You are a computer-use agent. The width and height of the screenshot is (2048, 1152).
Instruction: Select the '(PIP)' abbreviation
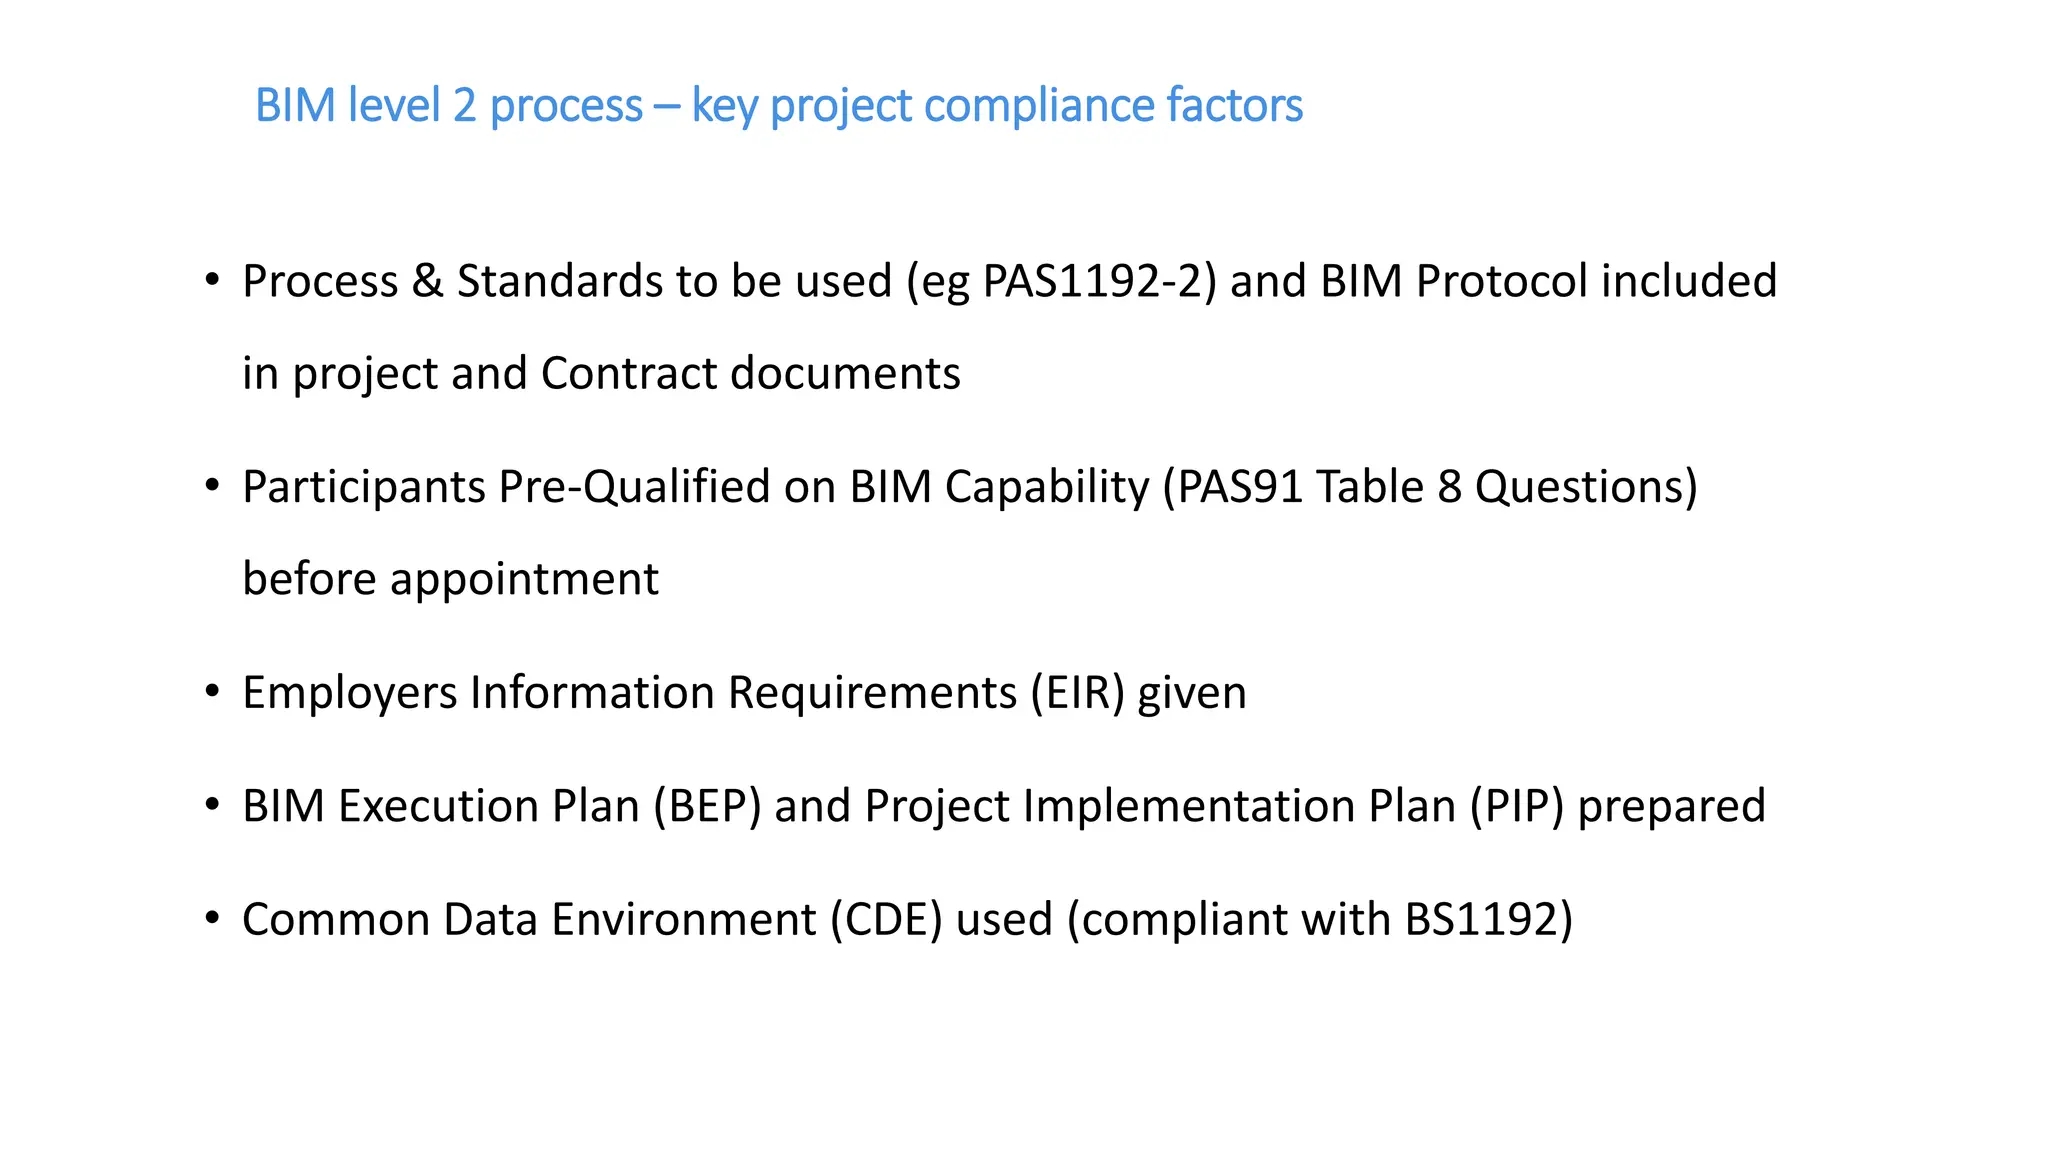(x=1517, y=806)
